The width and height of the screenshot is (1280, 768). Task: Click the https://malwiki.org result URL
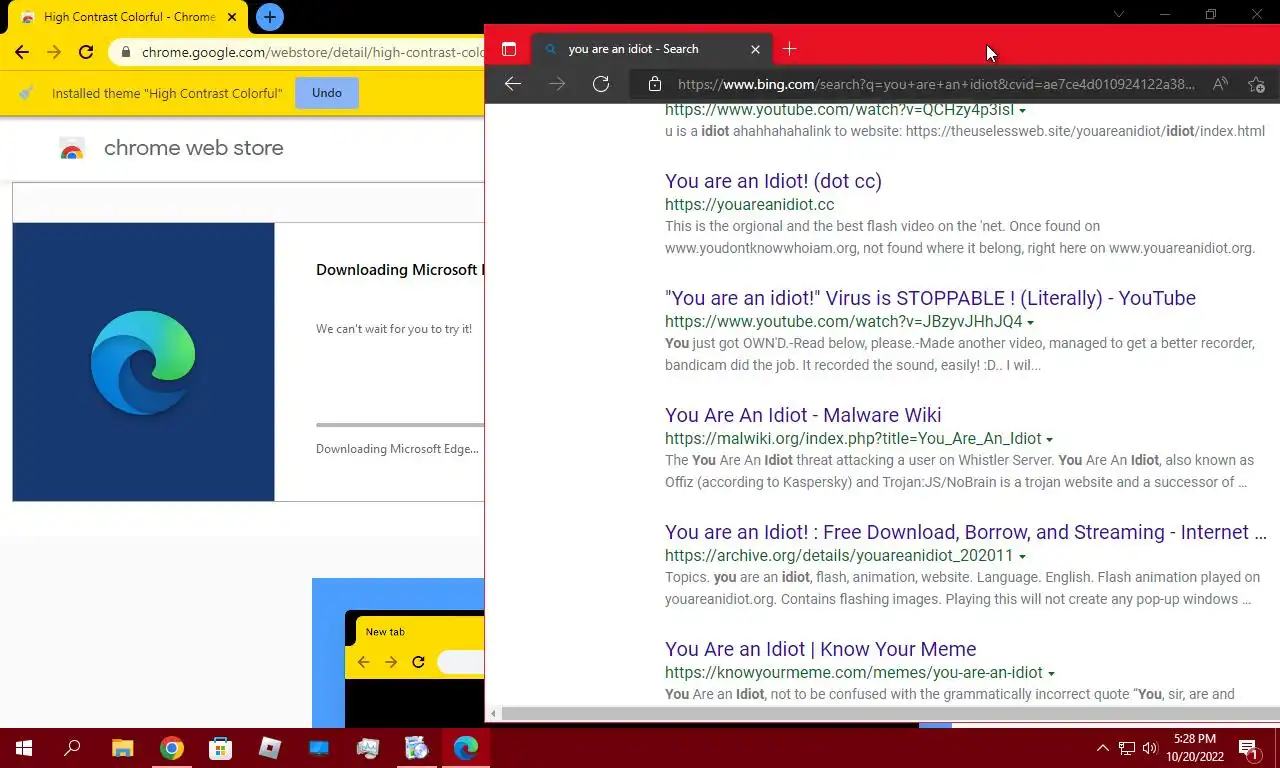pos(853,439)
